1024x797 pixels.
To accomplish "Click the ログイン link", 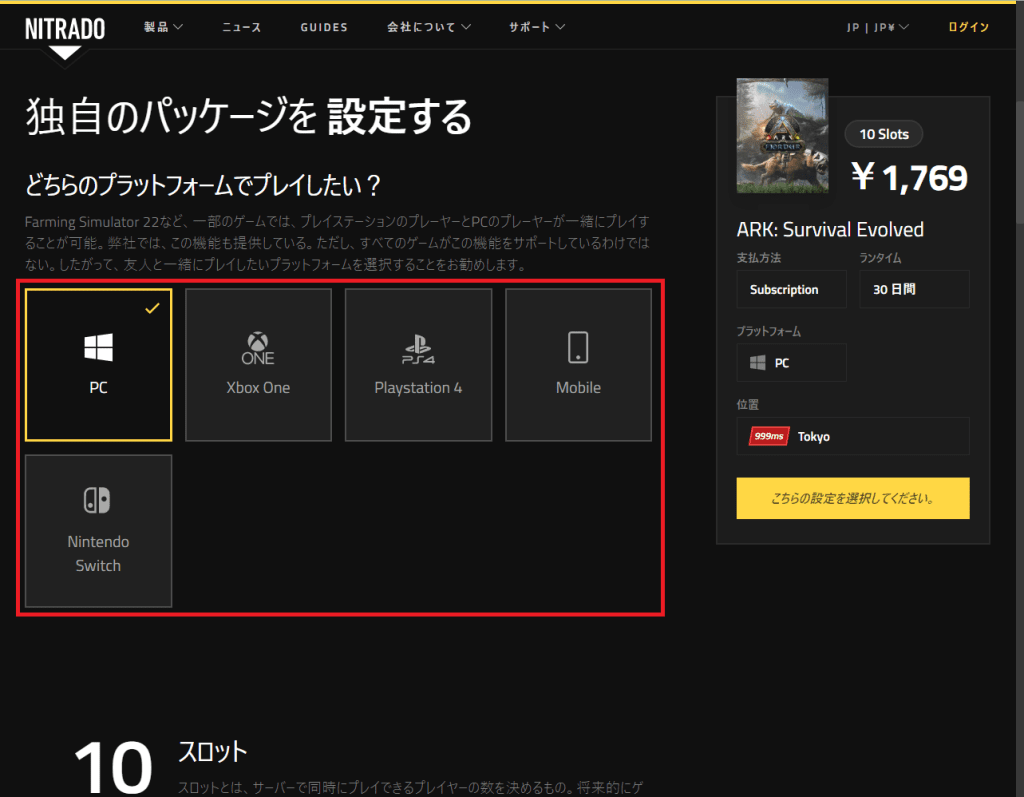I will tap(968, 27).
